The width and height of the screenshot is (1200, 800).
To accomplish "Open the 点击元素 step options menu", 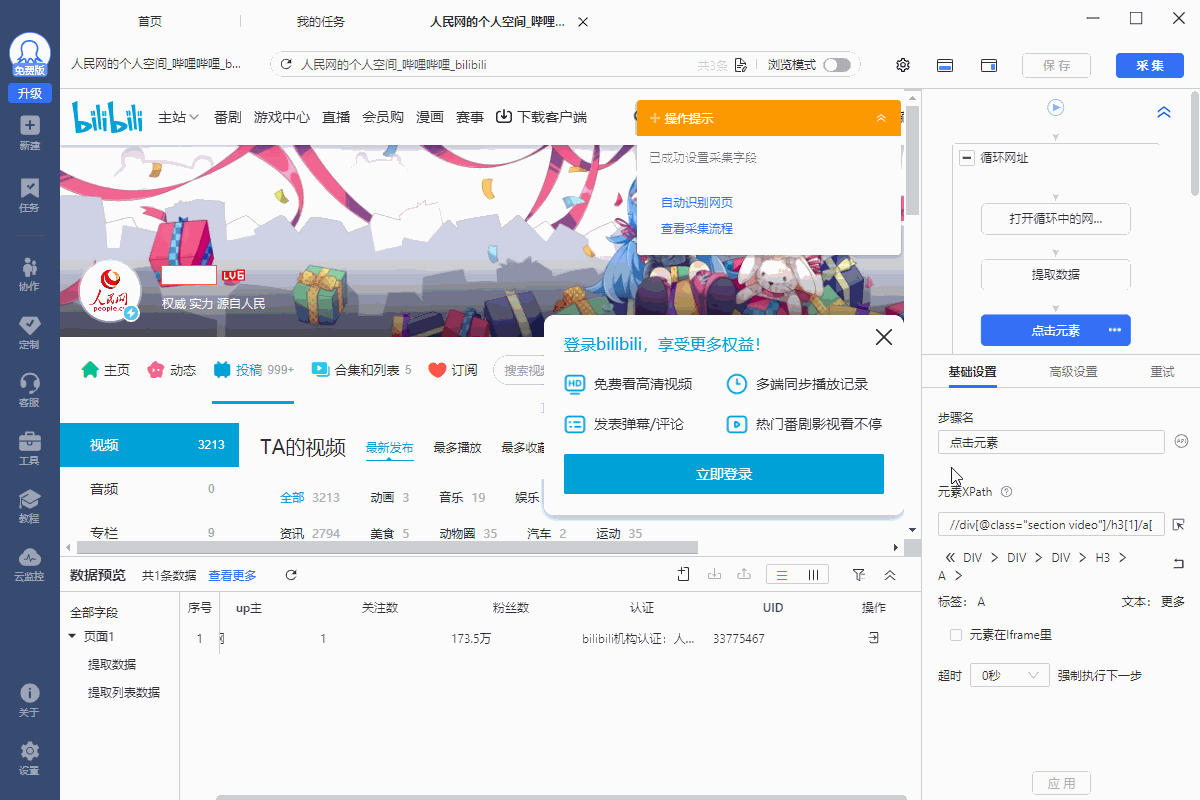I will 1115,330.
